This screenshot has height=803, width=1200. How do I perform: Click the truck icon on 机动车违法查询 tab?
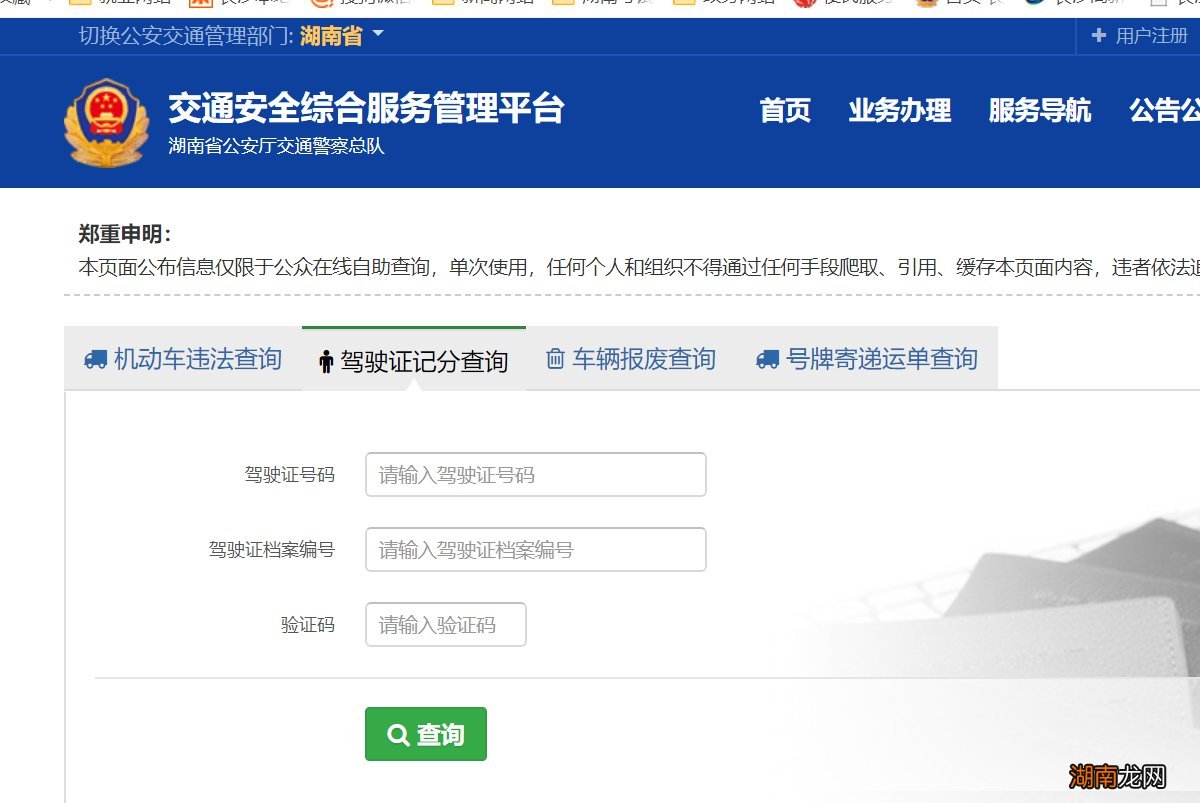coord(95,358)
